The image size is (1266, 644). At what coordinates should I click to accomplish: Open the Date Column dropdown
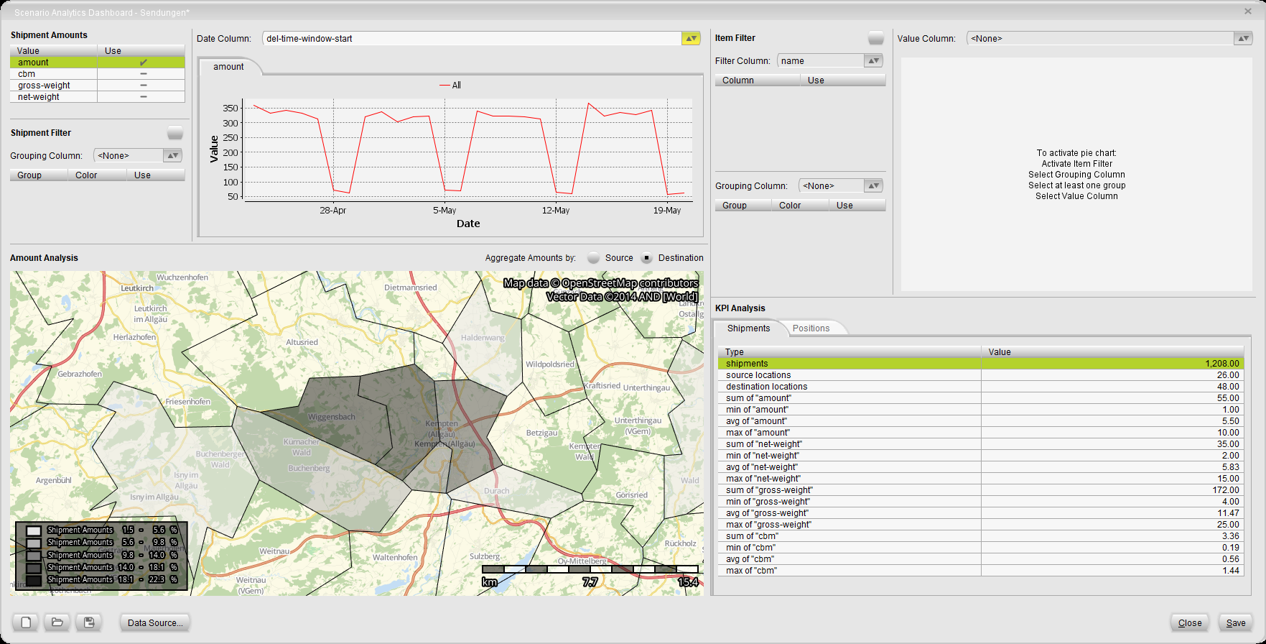(690, 39)
